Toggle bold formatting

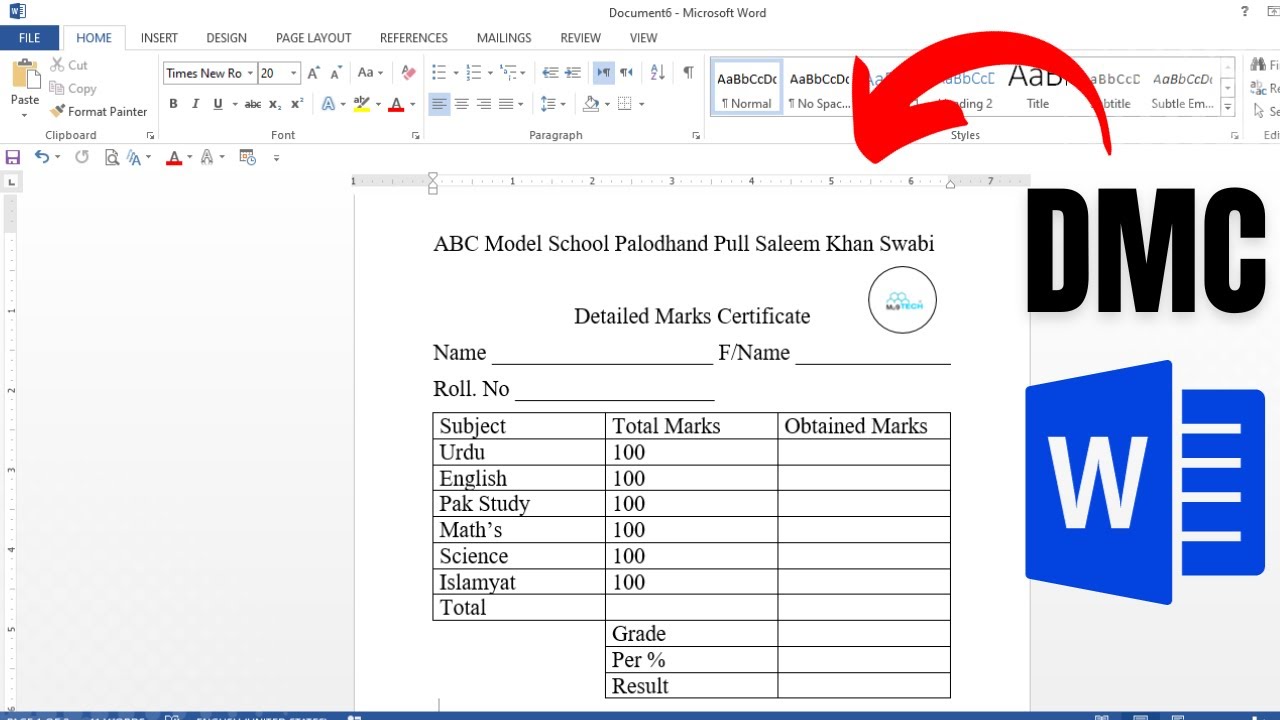click(x=173, y=104)
